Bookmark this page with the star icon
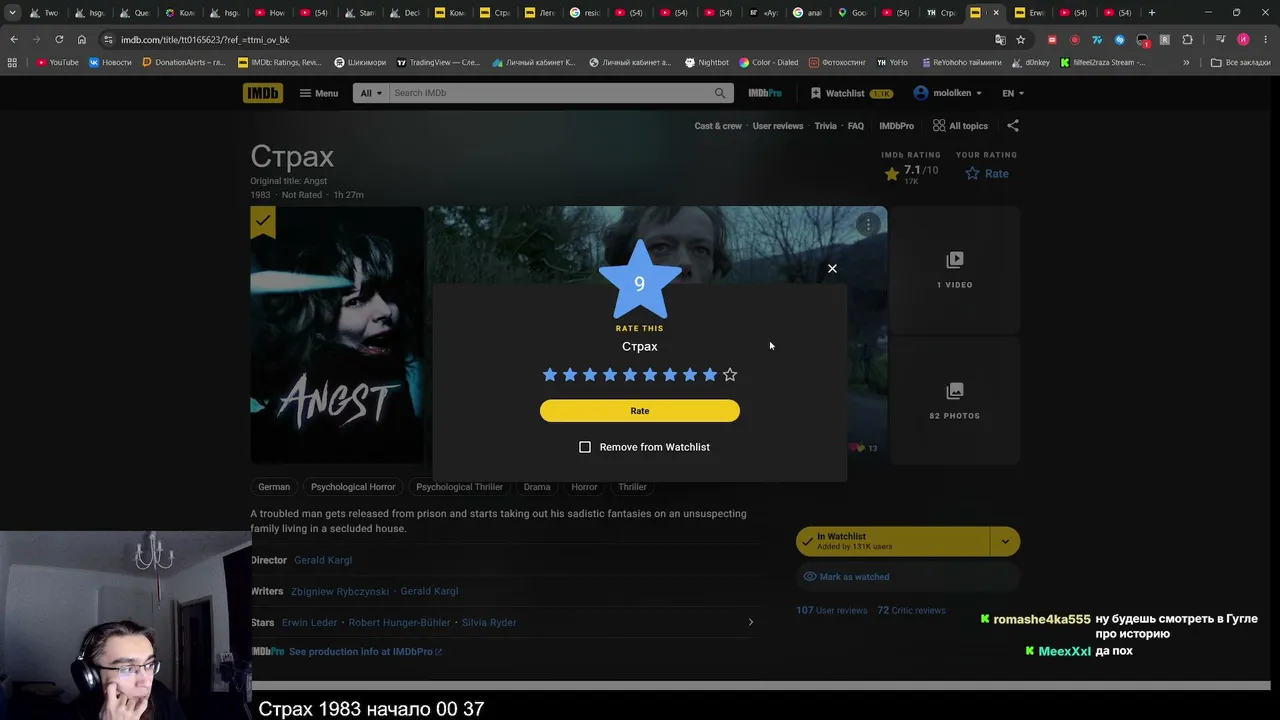 pyautogui.click(x=1020, y=39)
